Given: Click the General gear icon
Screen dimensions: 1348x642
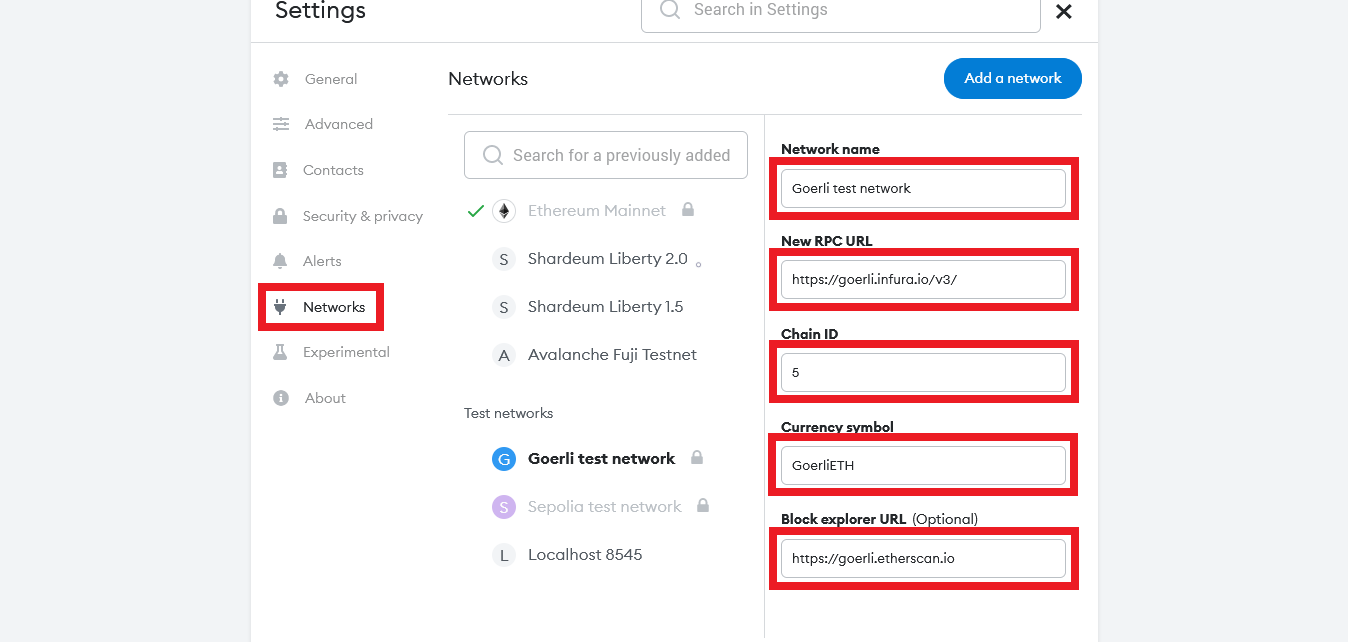Looking at the screenshot, I should click(281, 79).
